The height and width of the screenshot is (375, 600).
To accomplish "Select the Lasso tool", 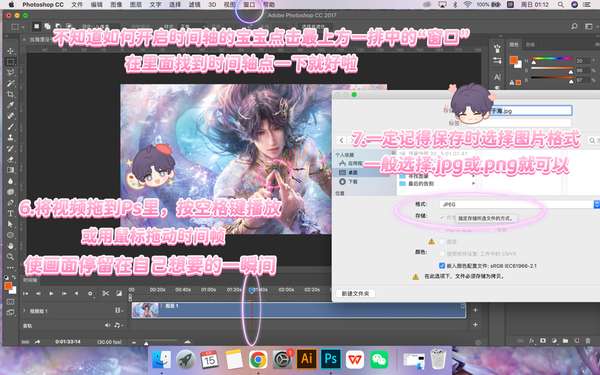I will (11, 72).
